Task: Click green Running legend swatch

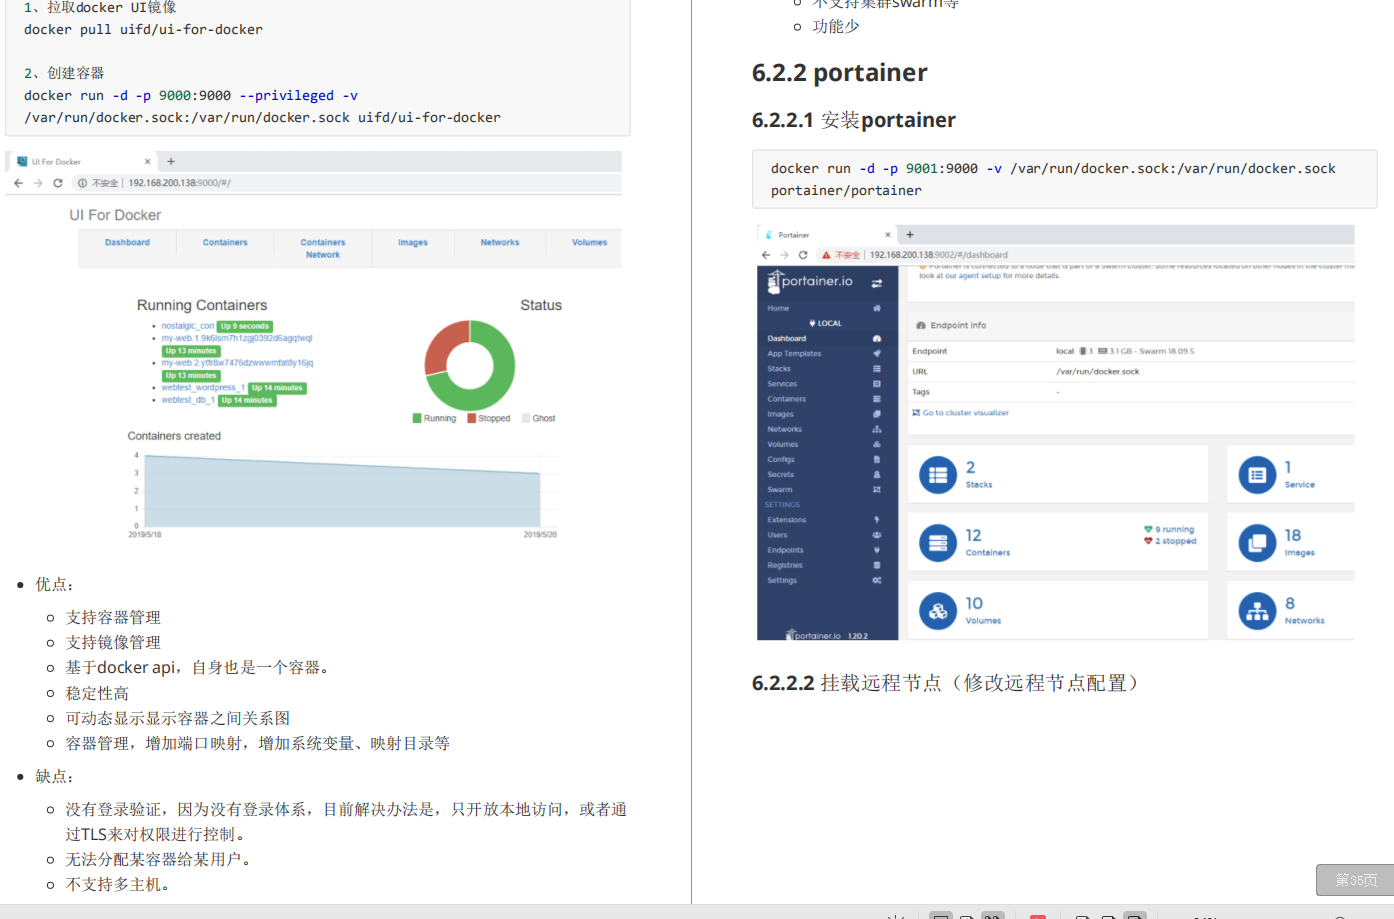Action: [417, 419]
